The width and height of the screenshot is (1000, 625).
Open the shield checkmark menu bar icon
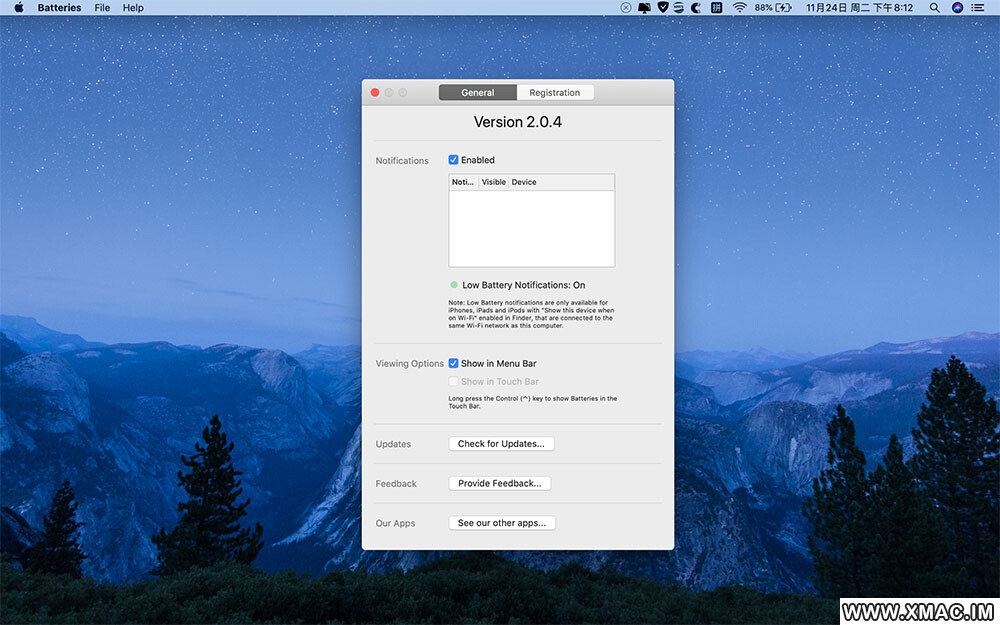(663, 8)
